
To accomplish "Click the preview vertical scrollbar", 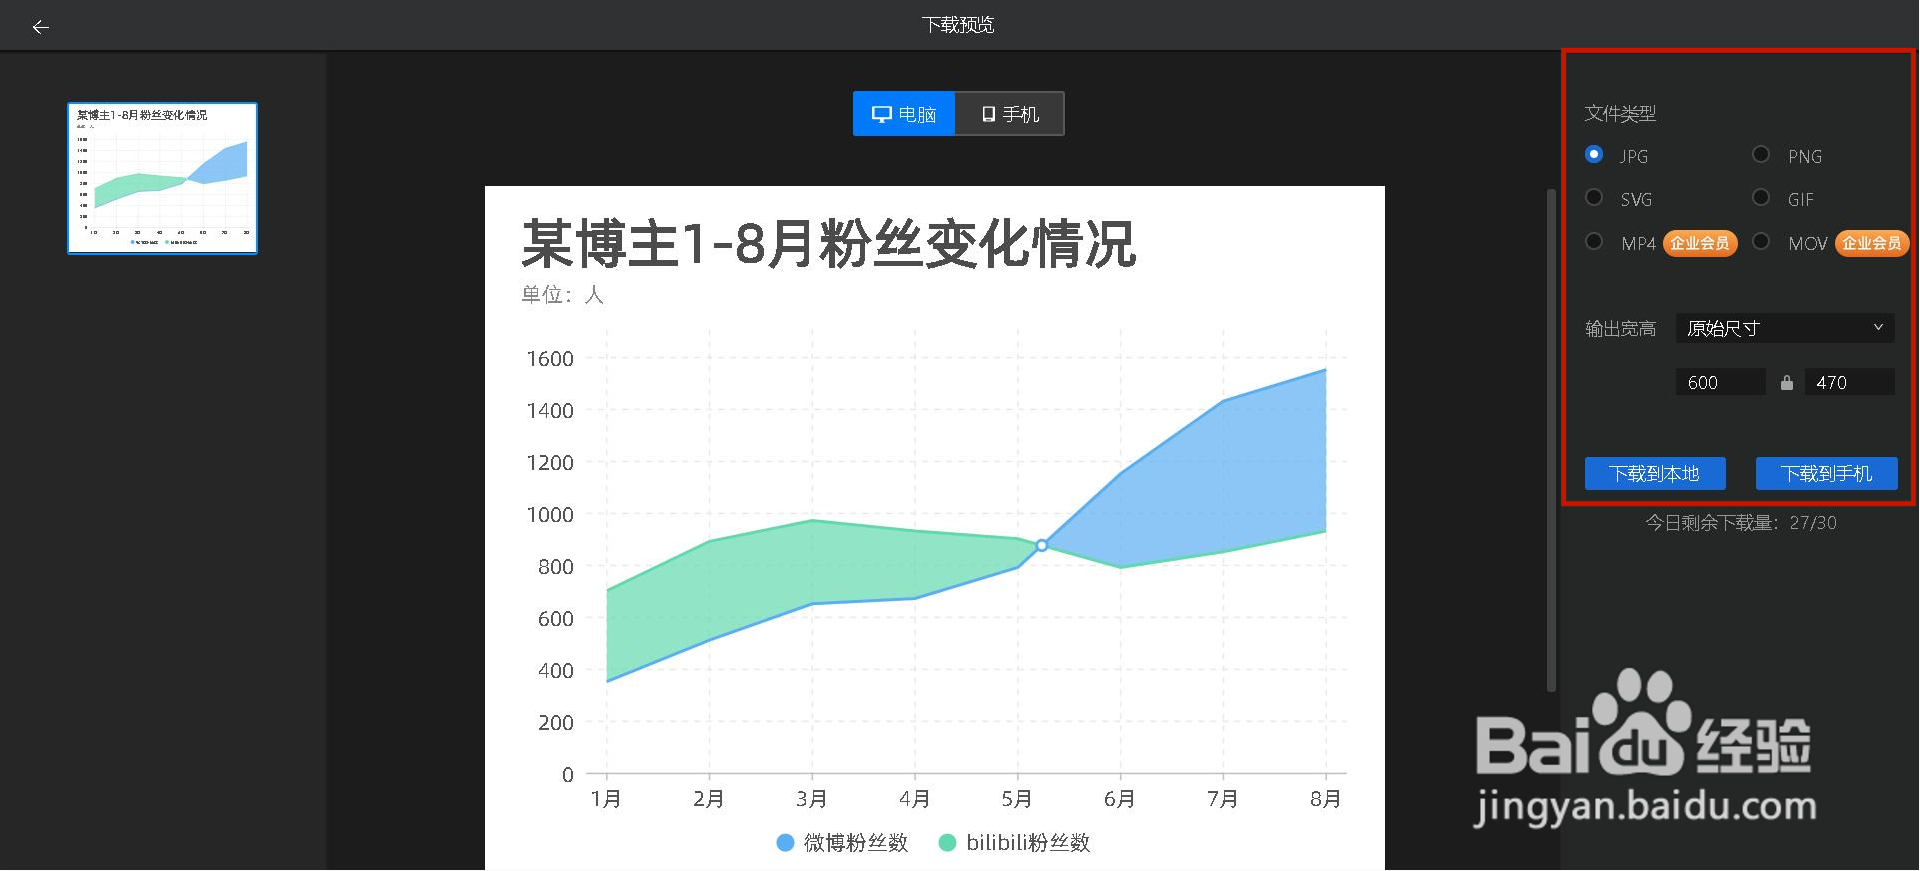I will [x=1551, y=440].
